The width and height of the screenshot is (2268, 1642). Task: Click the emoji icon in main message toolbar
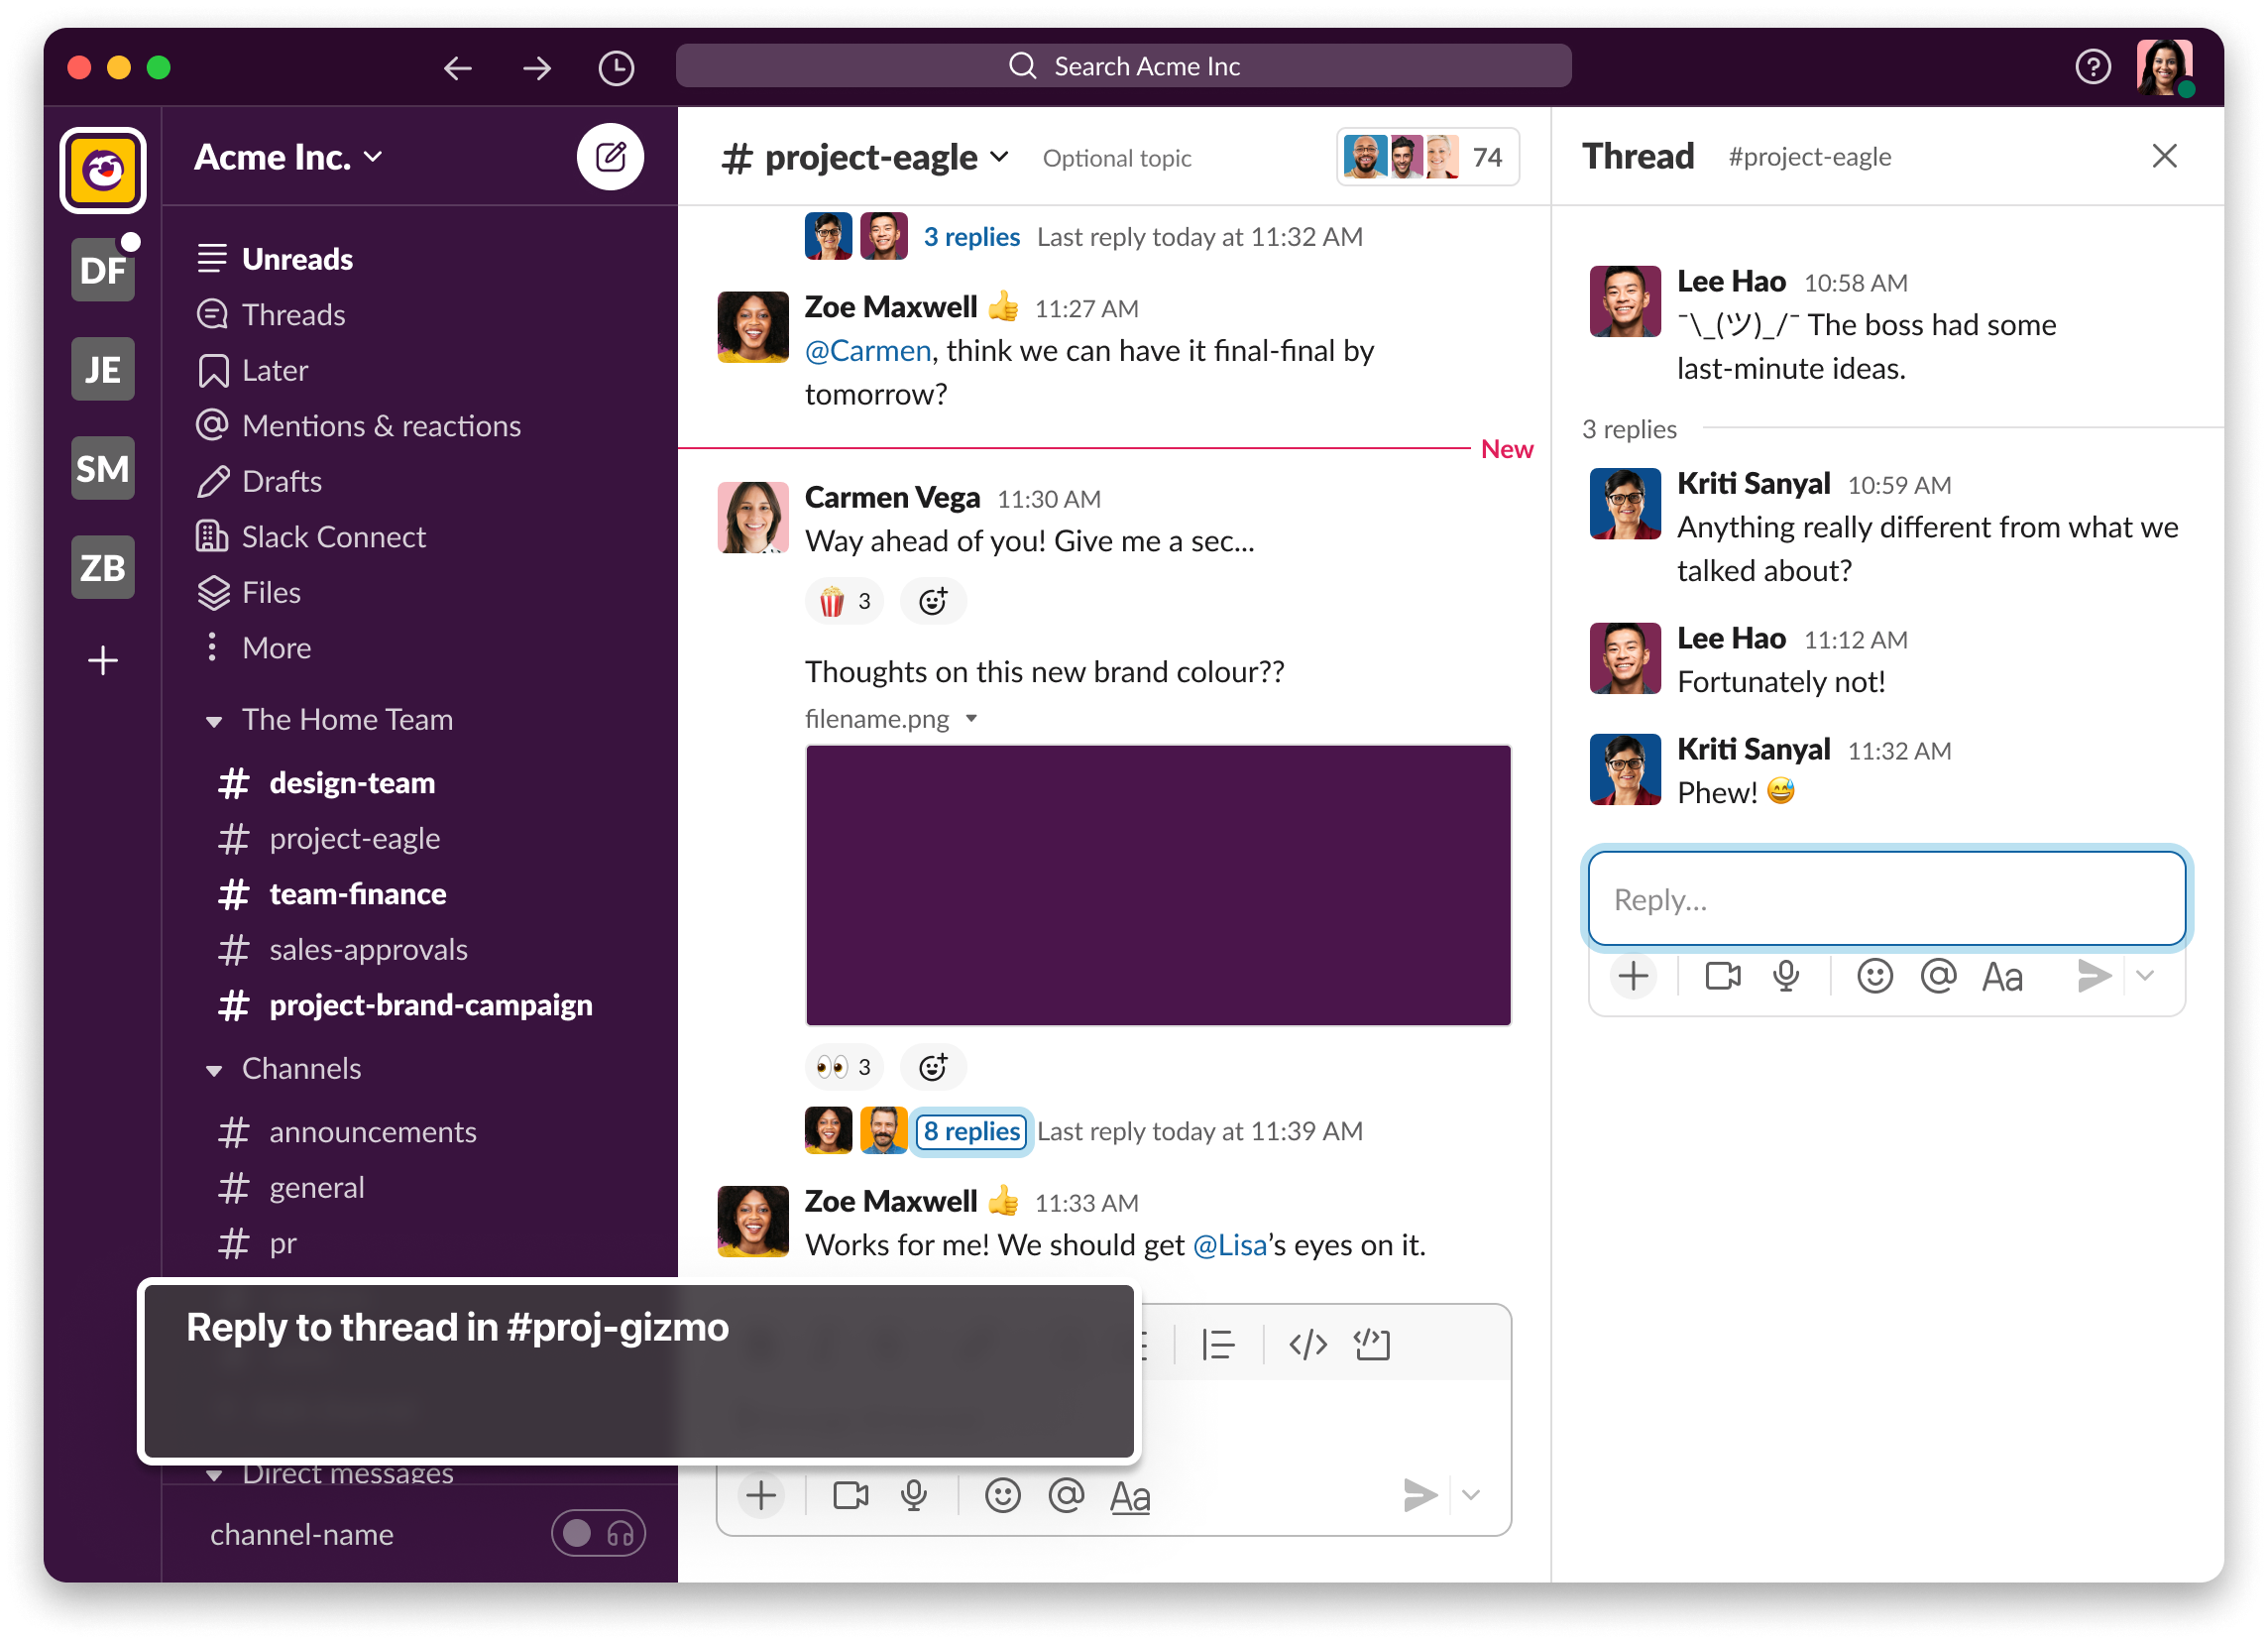point(1002,1496)
